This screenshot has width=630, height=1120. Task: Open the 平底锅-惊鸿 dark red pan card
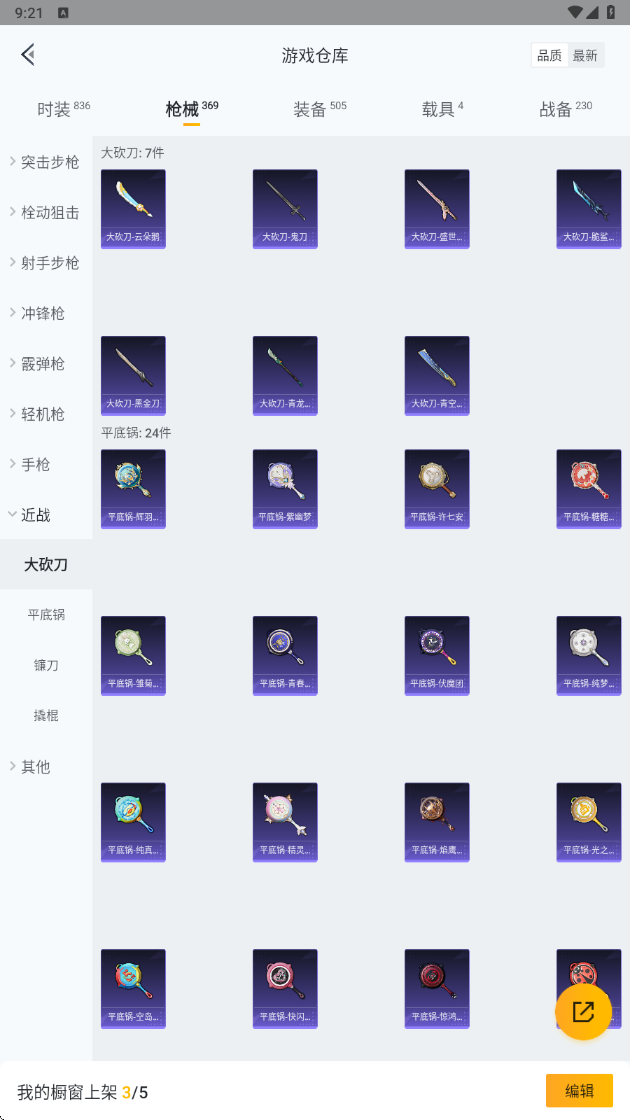437,989
